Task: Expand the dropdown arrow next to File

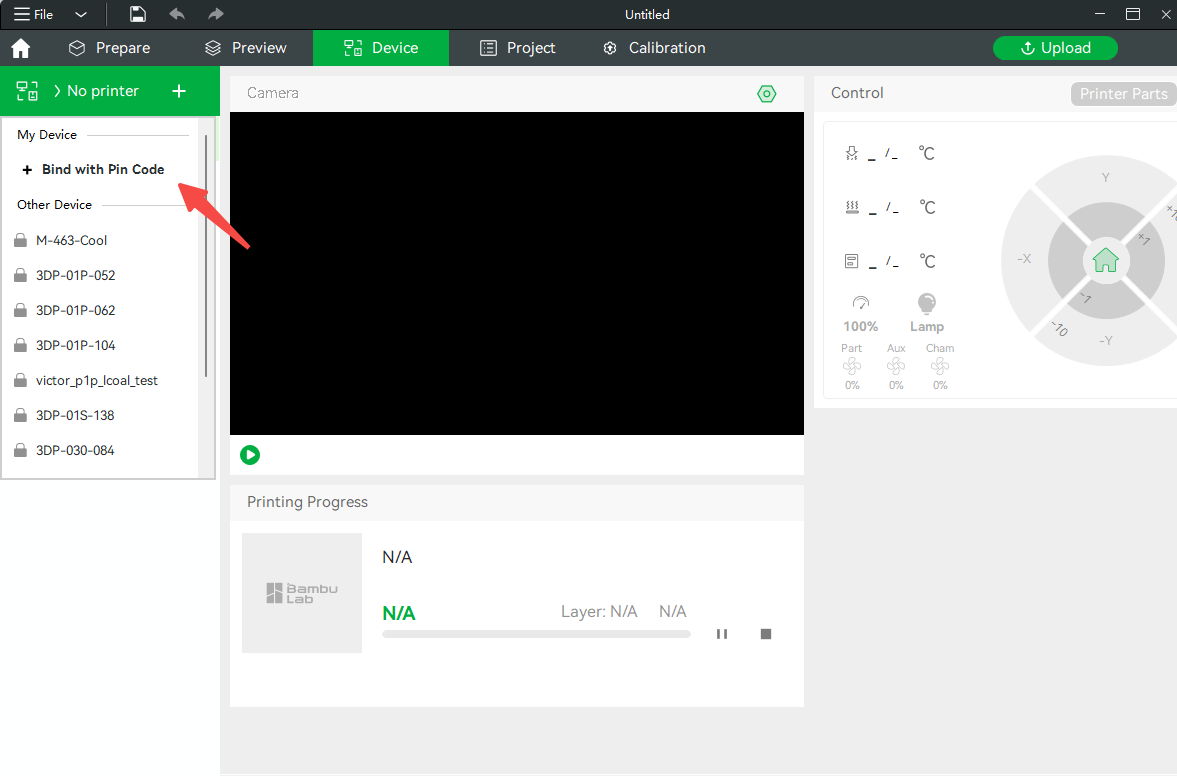Action: (x=81, y=14)
